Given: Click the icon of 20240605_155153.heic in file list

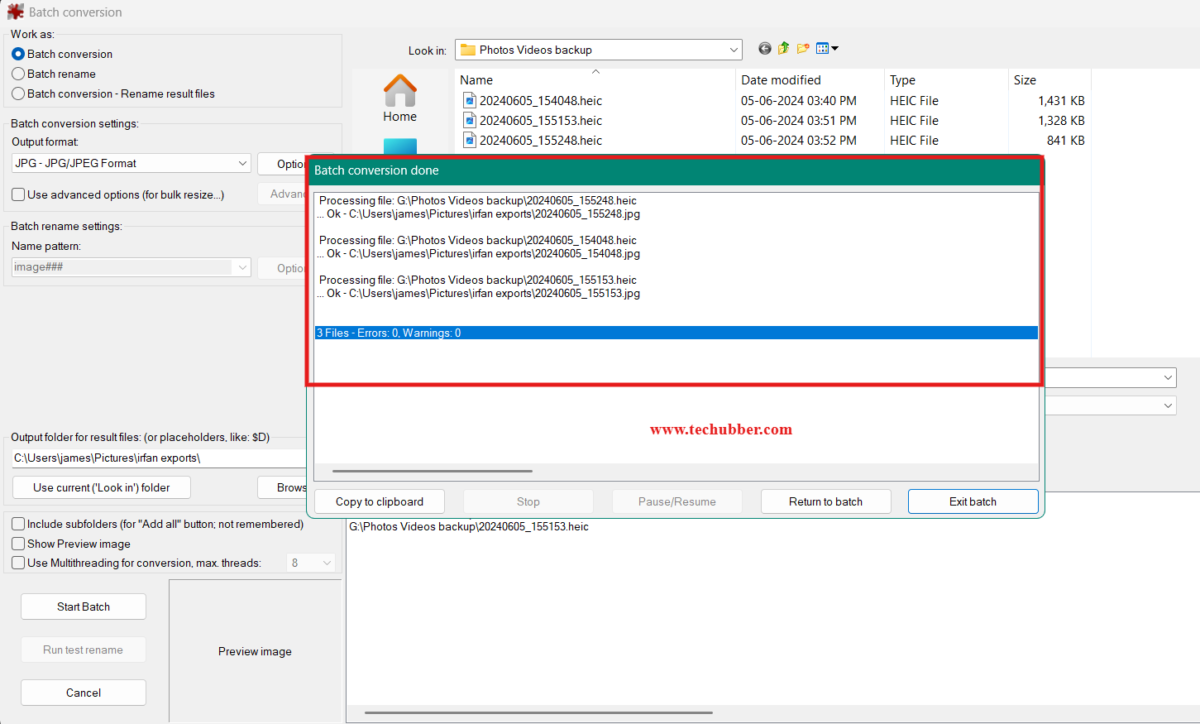Looking at the screenshot, I should [470, 120].
